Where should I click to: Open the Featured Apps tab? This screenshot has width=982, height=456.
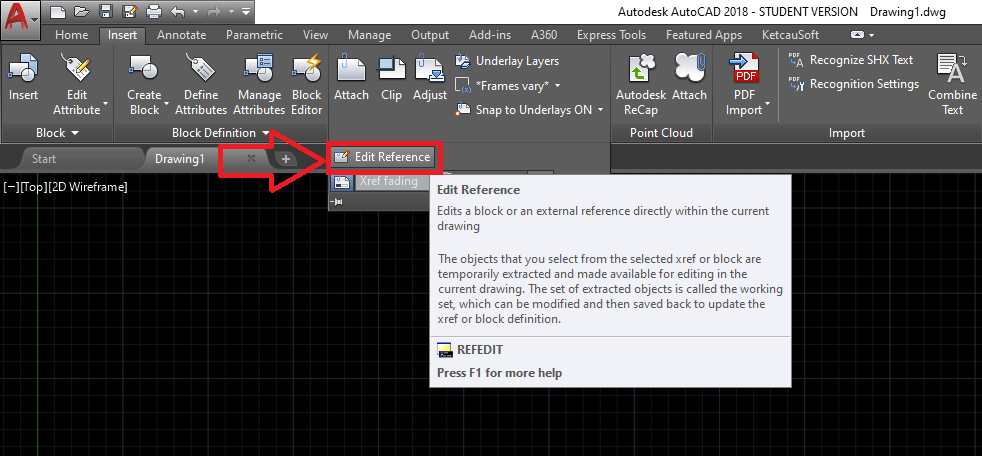703,35
